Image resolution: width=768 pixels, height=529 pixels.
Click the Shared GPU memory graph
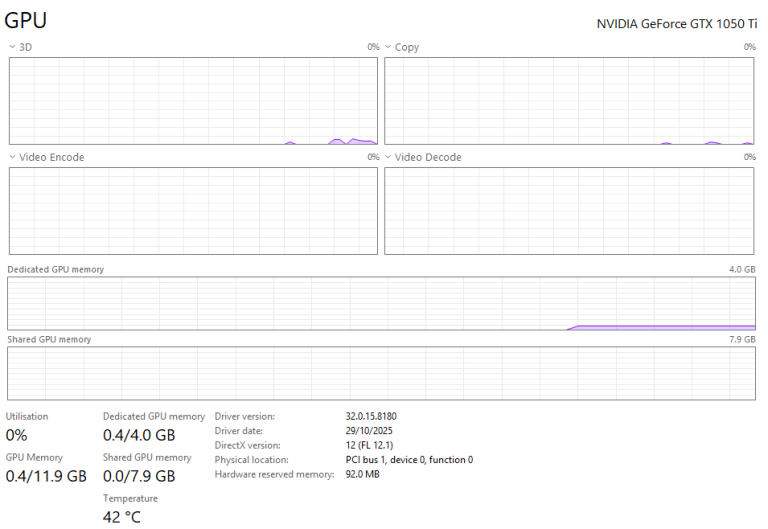click(x=381, y=373)
